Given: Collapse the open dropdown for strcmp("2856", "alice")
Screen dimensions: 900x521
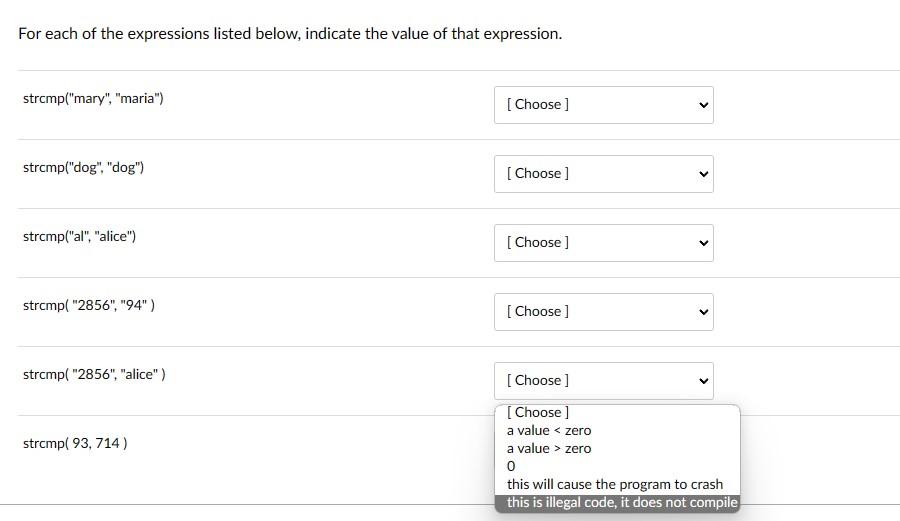Looking at the screenshot, I should [603, 381].
